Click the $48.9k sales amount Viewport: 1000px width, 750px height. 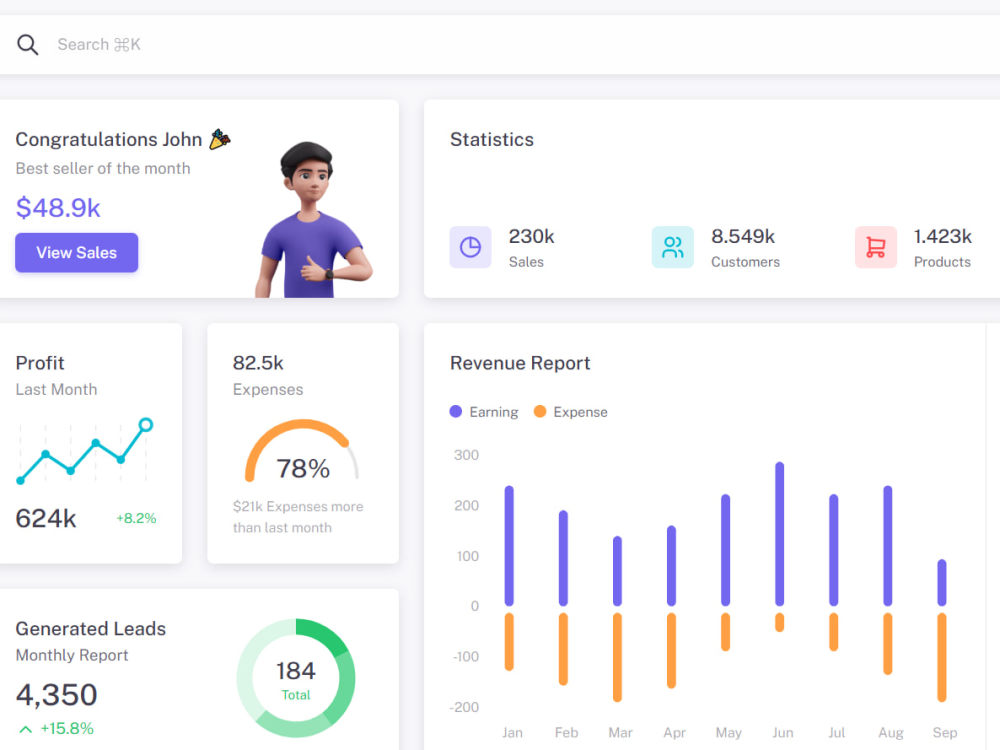tap(58, 208)
